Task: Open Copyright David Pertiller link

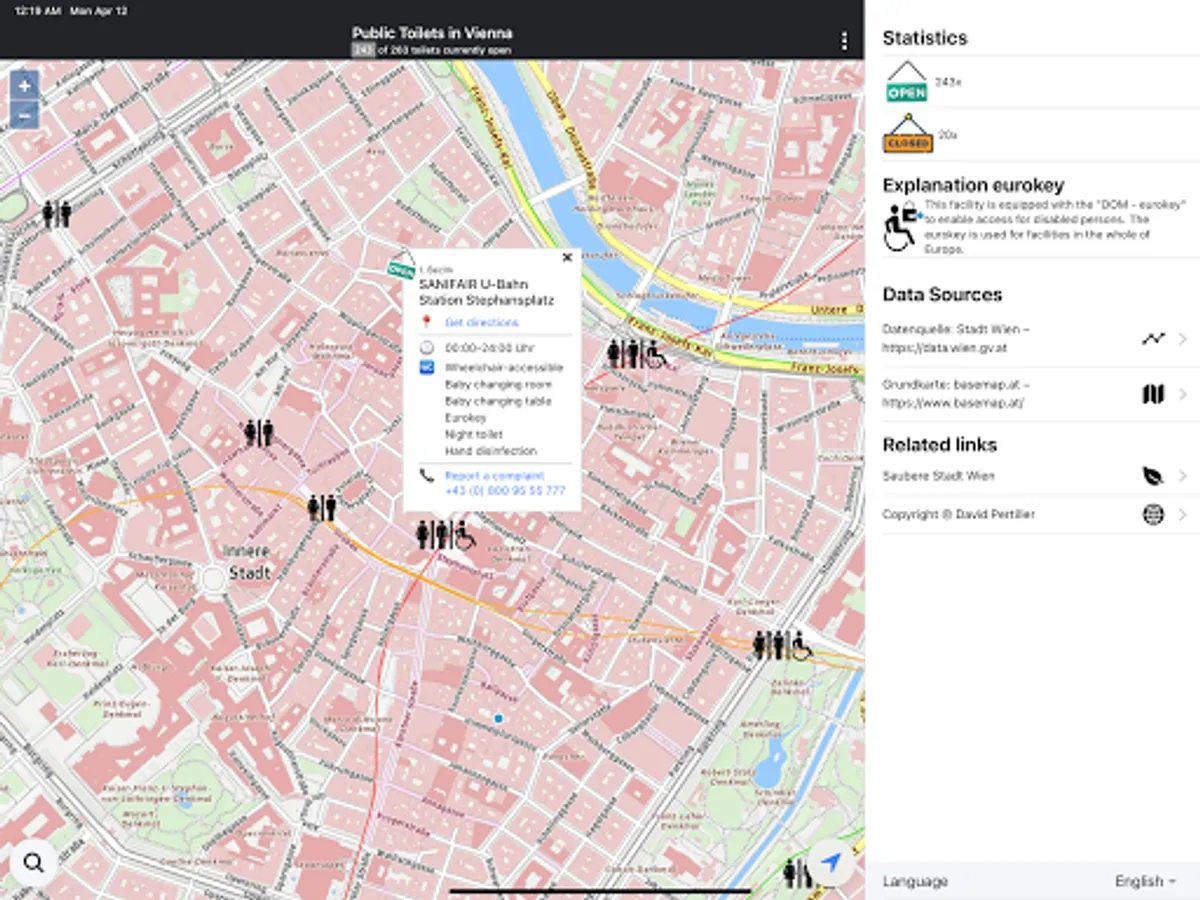Action: [1034, 514]
